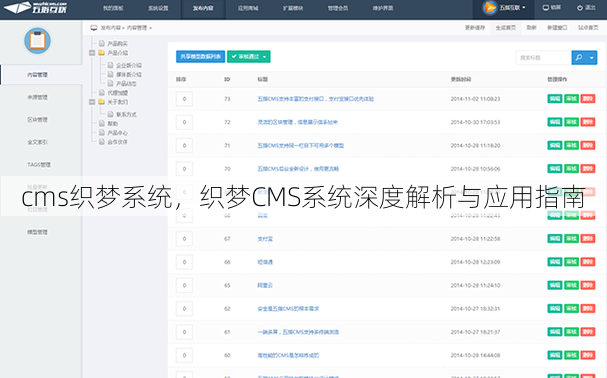The width and height of the screenshot is (607, 378).
Task: Select 内容管理 in the left sidebar
Action: click(x=38, y=75)
